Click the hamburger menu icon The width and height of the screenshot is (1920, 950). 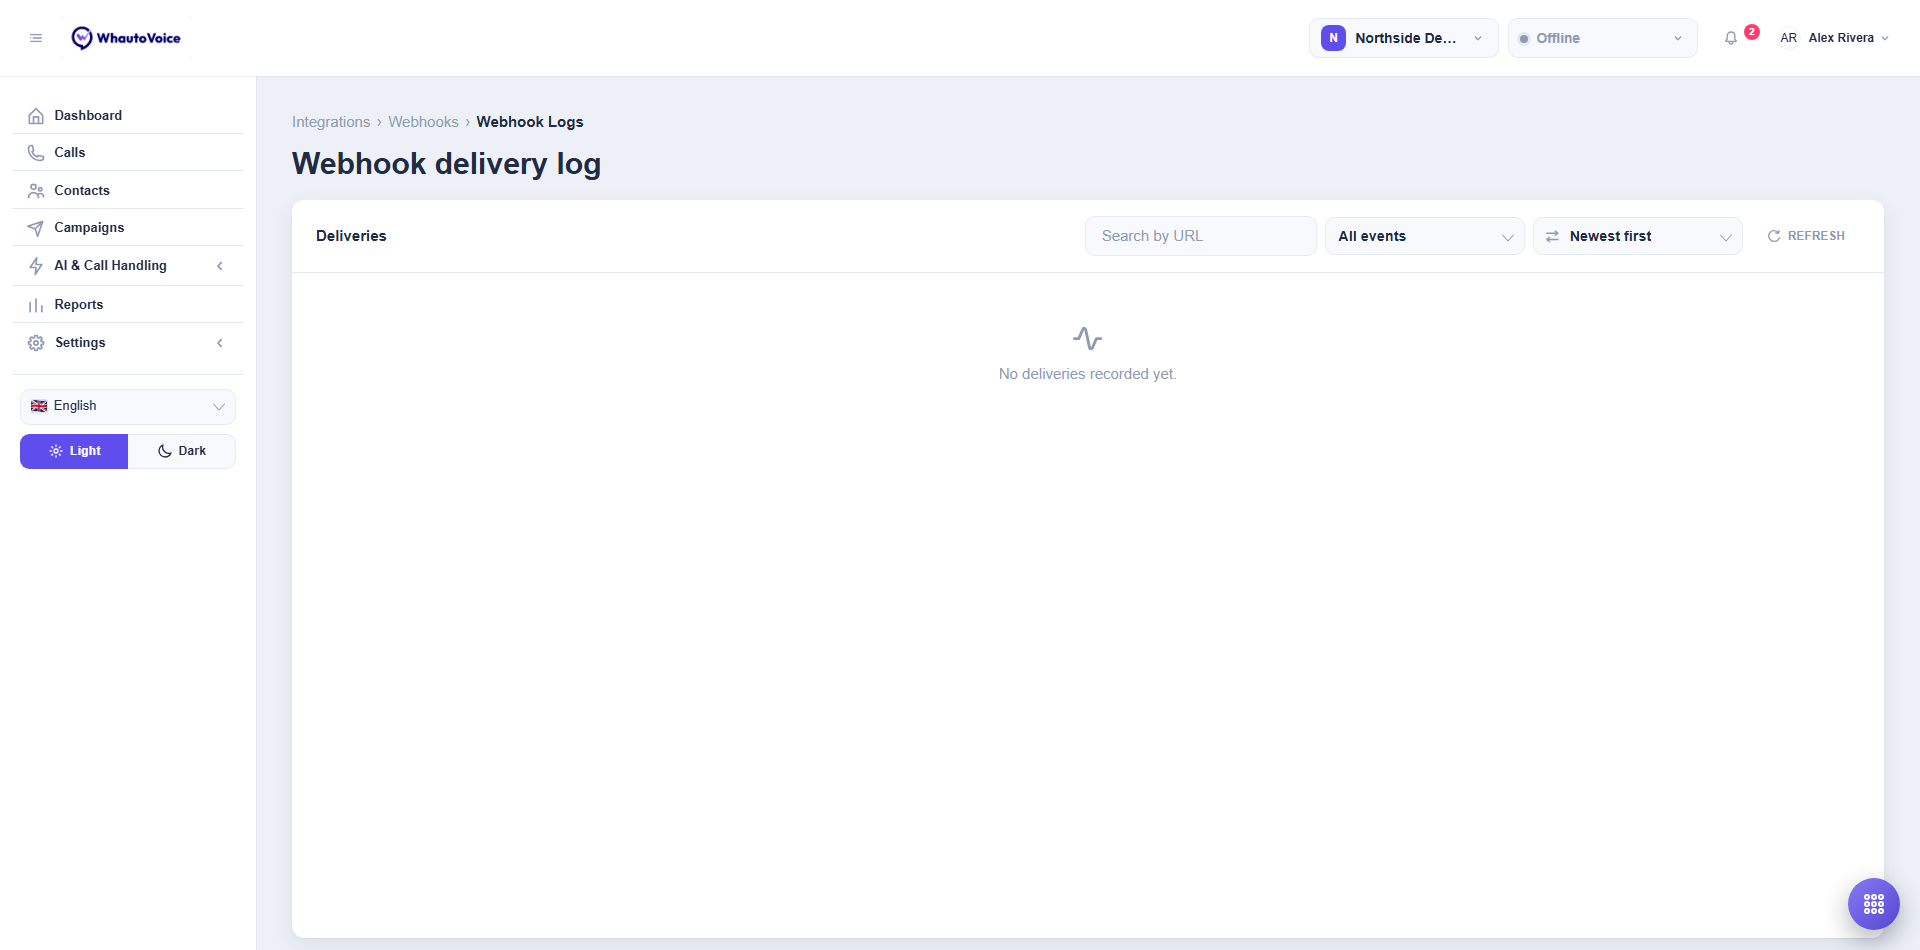click(x=36, y=38)
